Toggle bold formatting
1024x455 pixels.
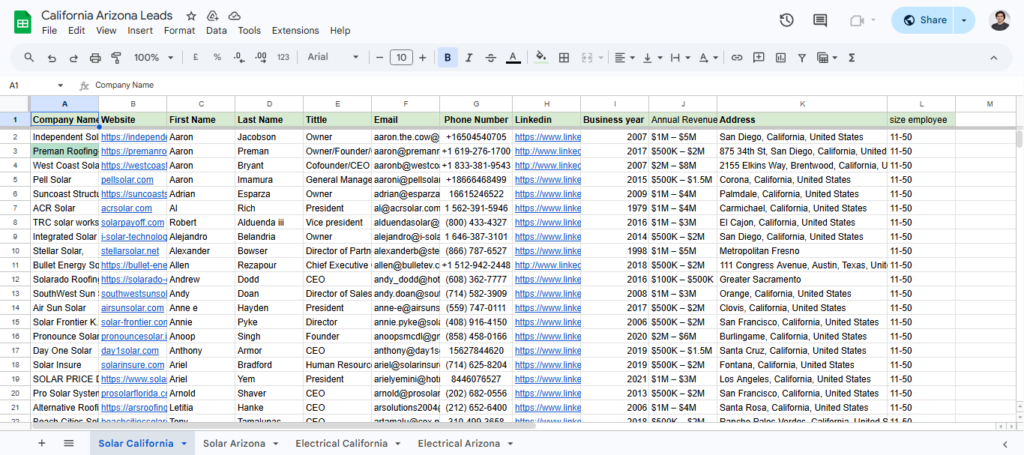coord(447,57)
